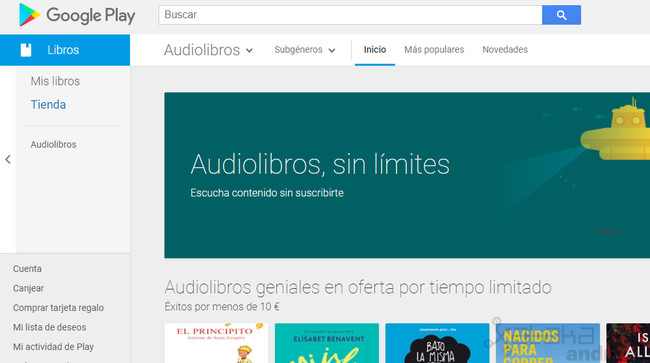Screen dimensions: 650x363
Task: Open the Audiolibros, sin límites banner
Action: [x=407, y=175]
